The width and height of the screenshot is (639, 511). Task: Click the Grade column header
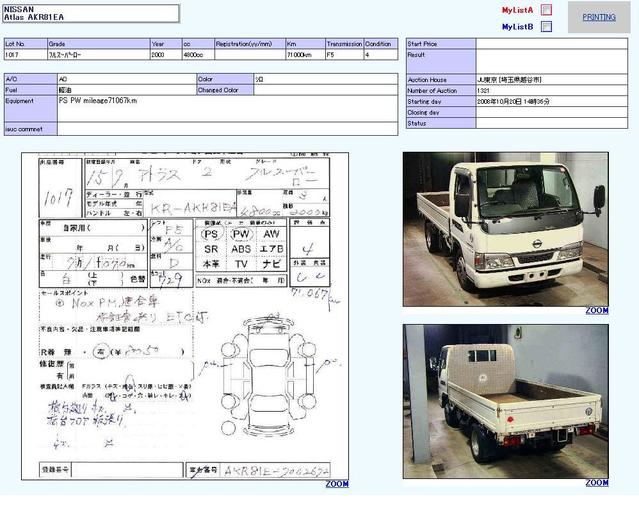tap(99, 44)
